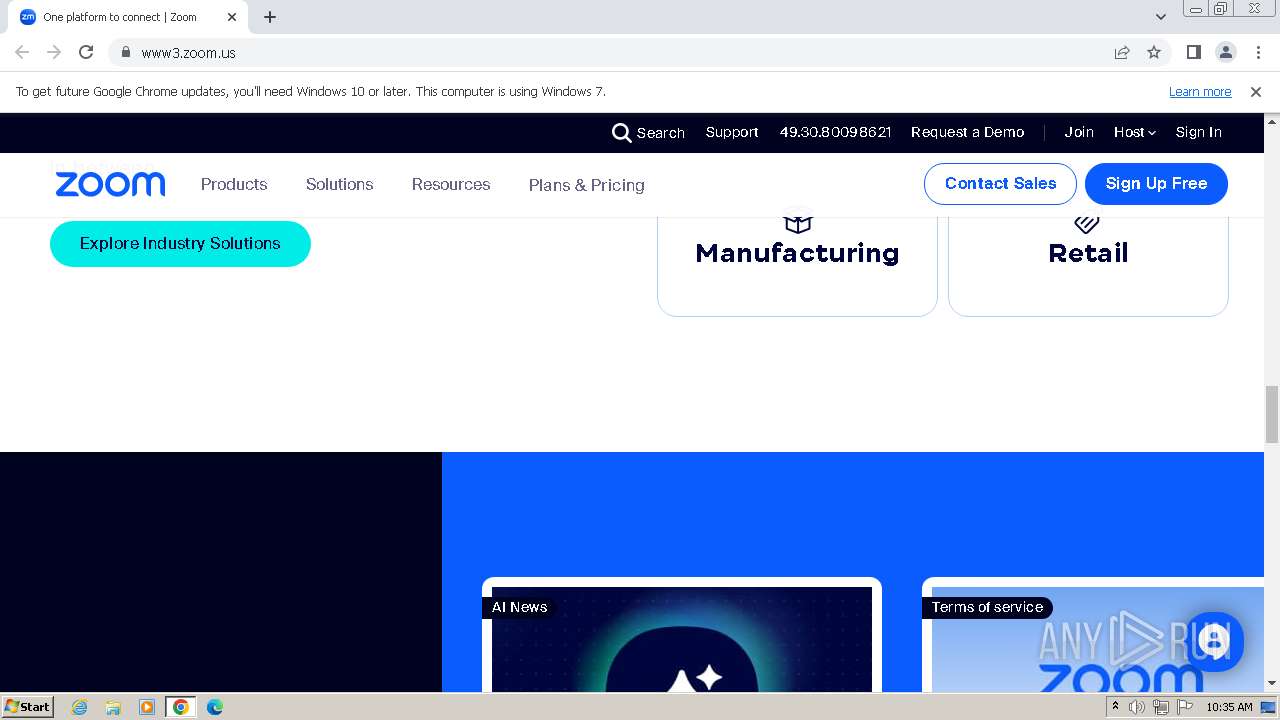Viewport: 1280px width, 720px height.
Task: Dismiss the Chrome update notification bar
Action: [x=1256, y=92]
